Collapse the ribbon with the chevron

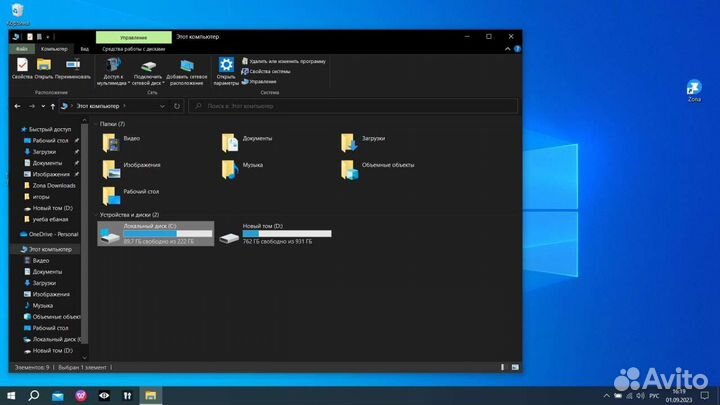click(x=507, y=49)
